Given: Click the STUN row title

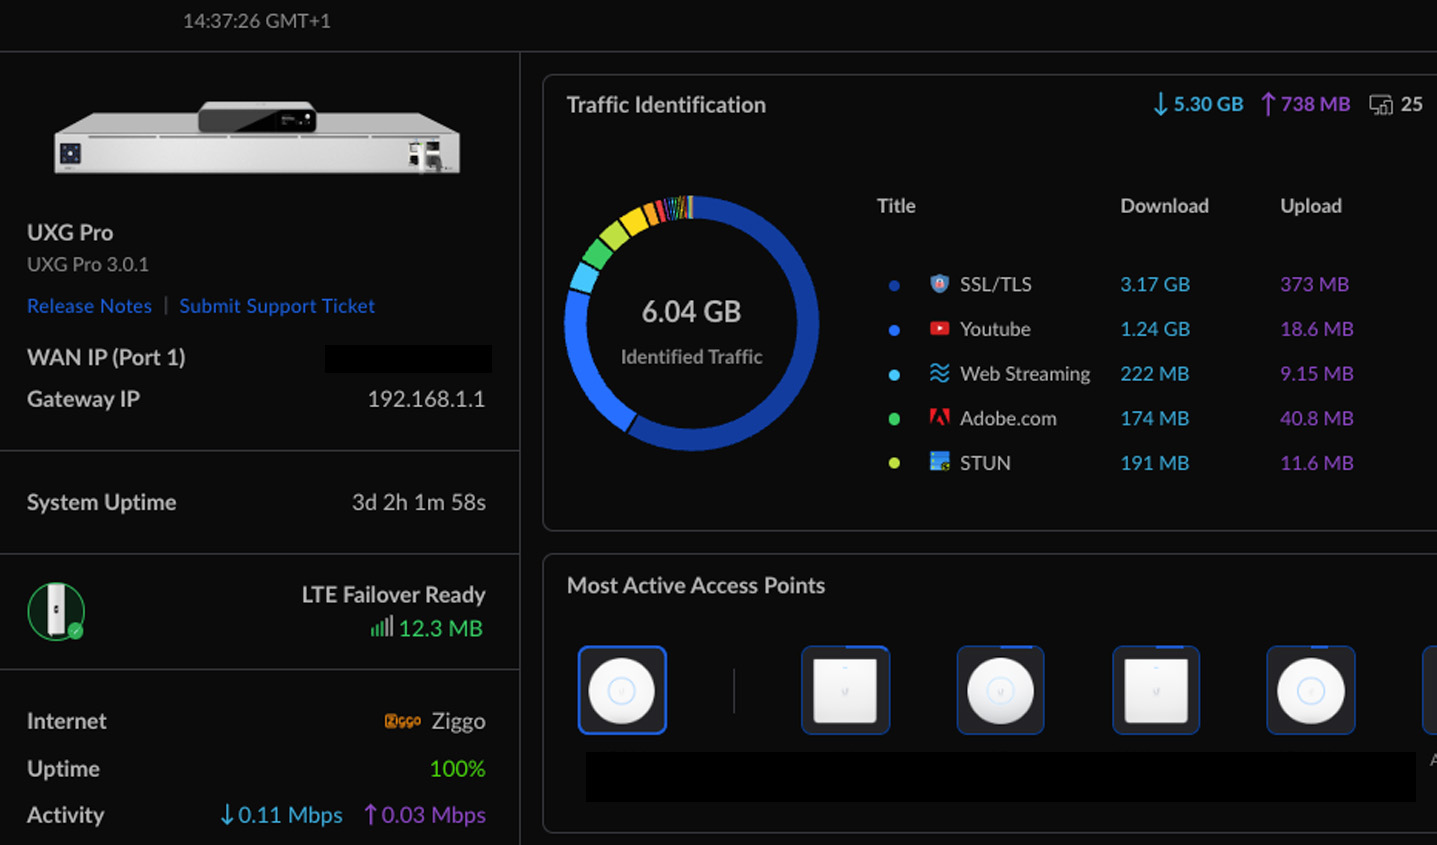Looking at the screenshot, I should (x=985, y=463).
